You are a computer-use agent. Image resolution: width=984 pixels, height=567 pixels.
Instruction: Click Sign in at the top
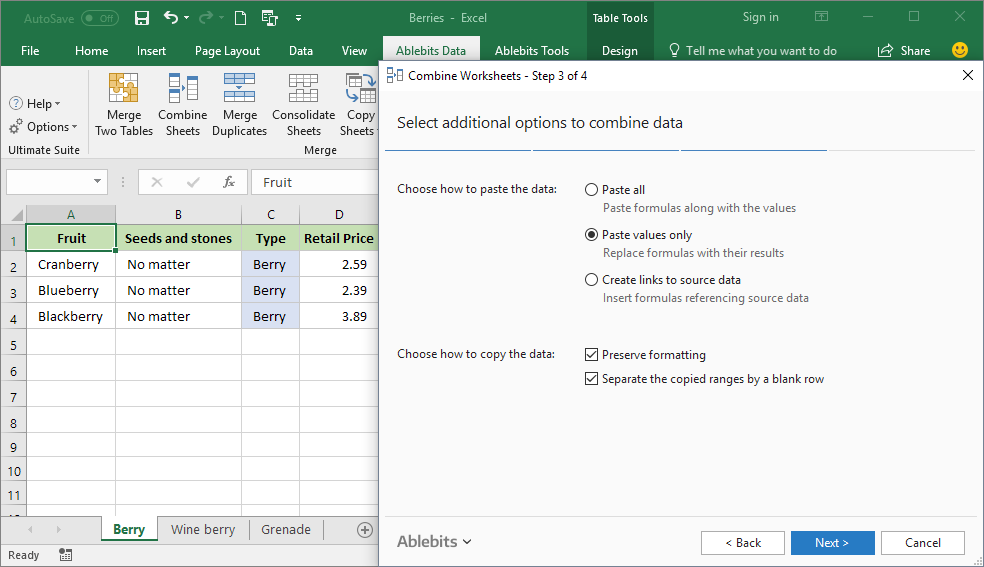[x=761, y=17]
